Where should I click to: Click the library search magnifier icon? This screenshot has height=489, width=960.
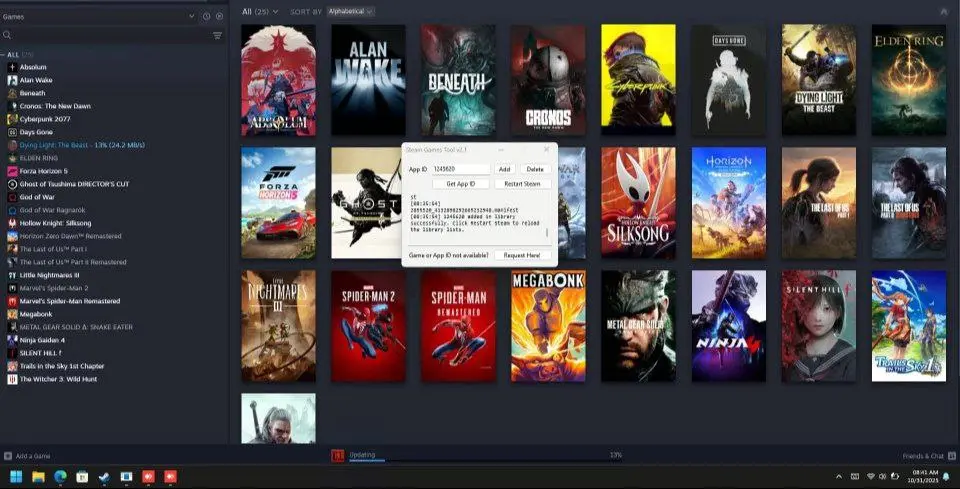click(x=7, y=35)
